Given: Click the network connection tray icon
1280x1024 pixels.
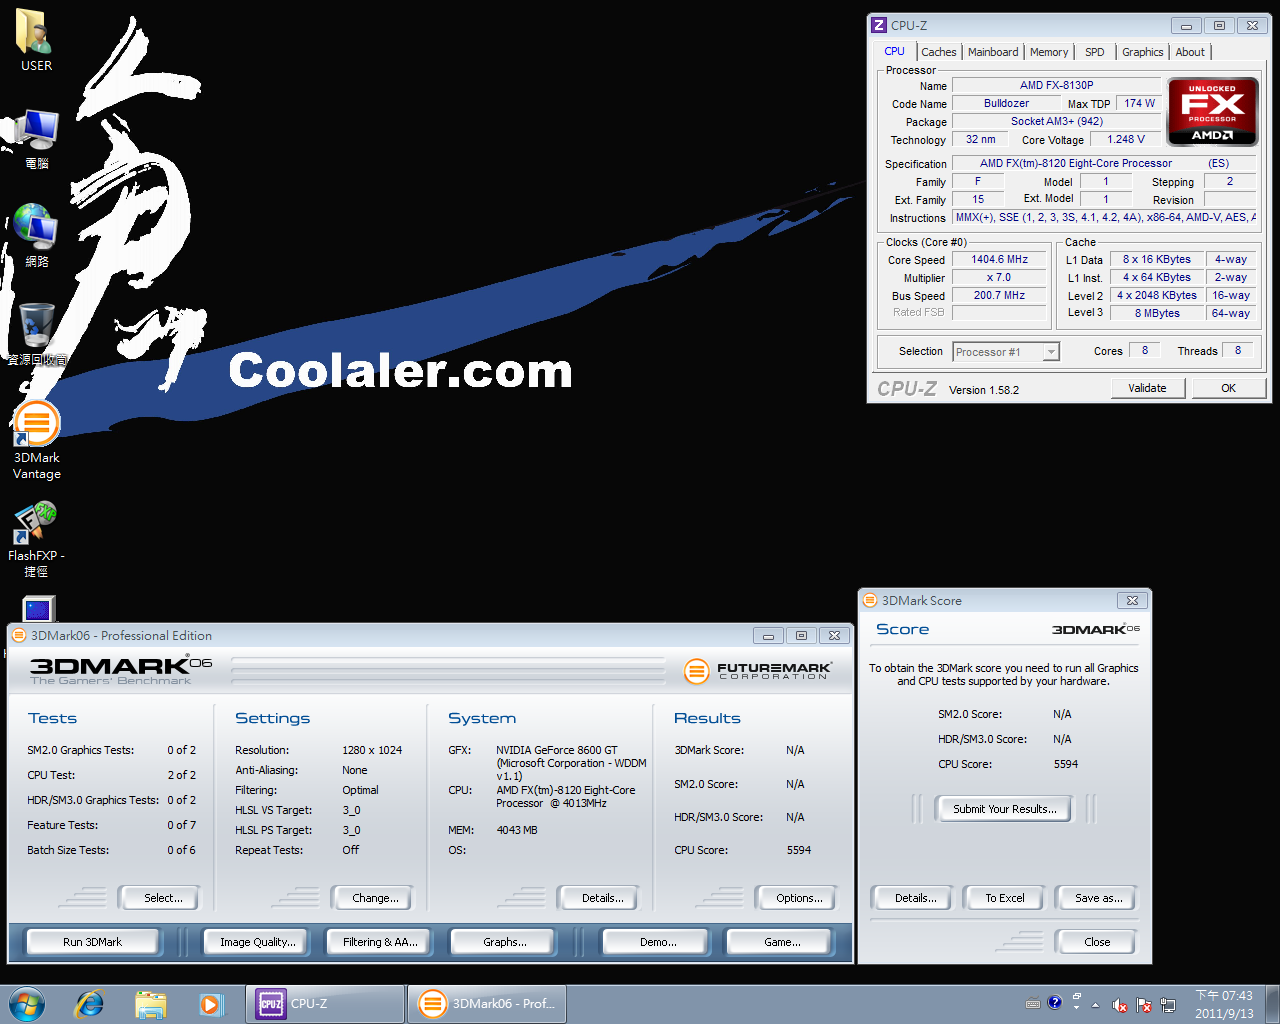Looking at the screenshot, I should pyautogui.click(x=1166, y=1005).
